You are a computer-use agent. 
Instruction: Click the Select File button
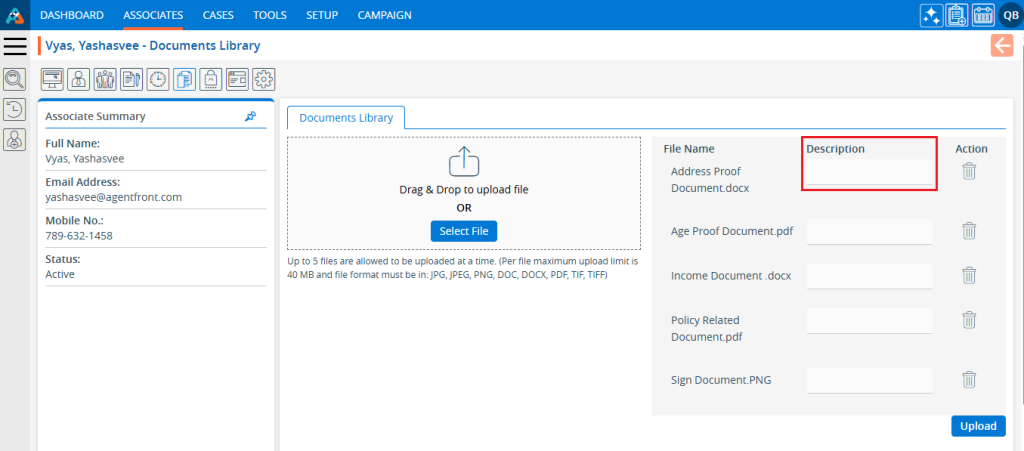[x=464, y=231]
